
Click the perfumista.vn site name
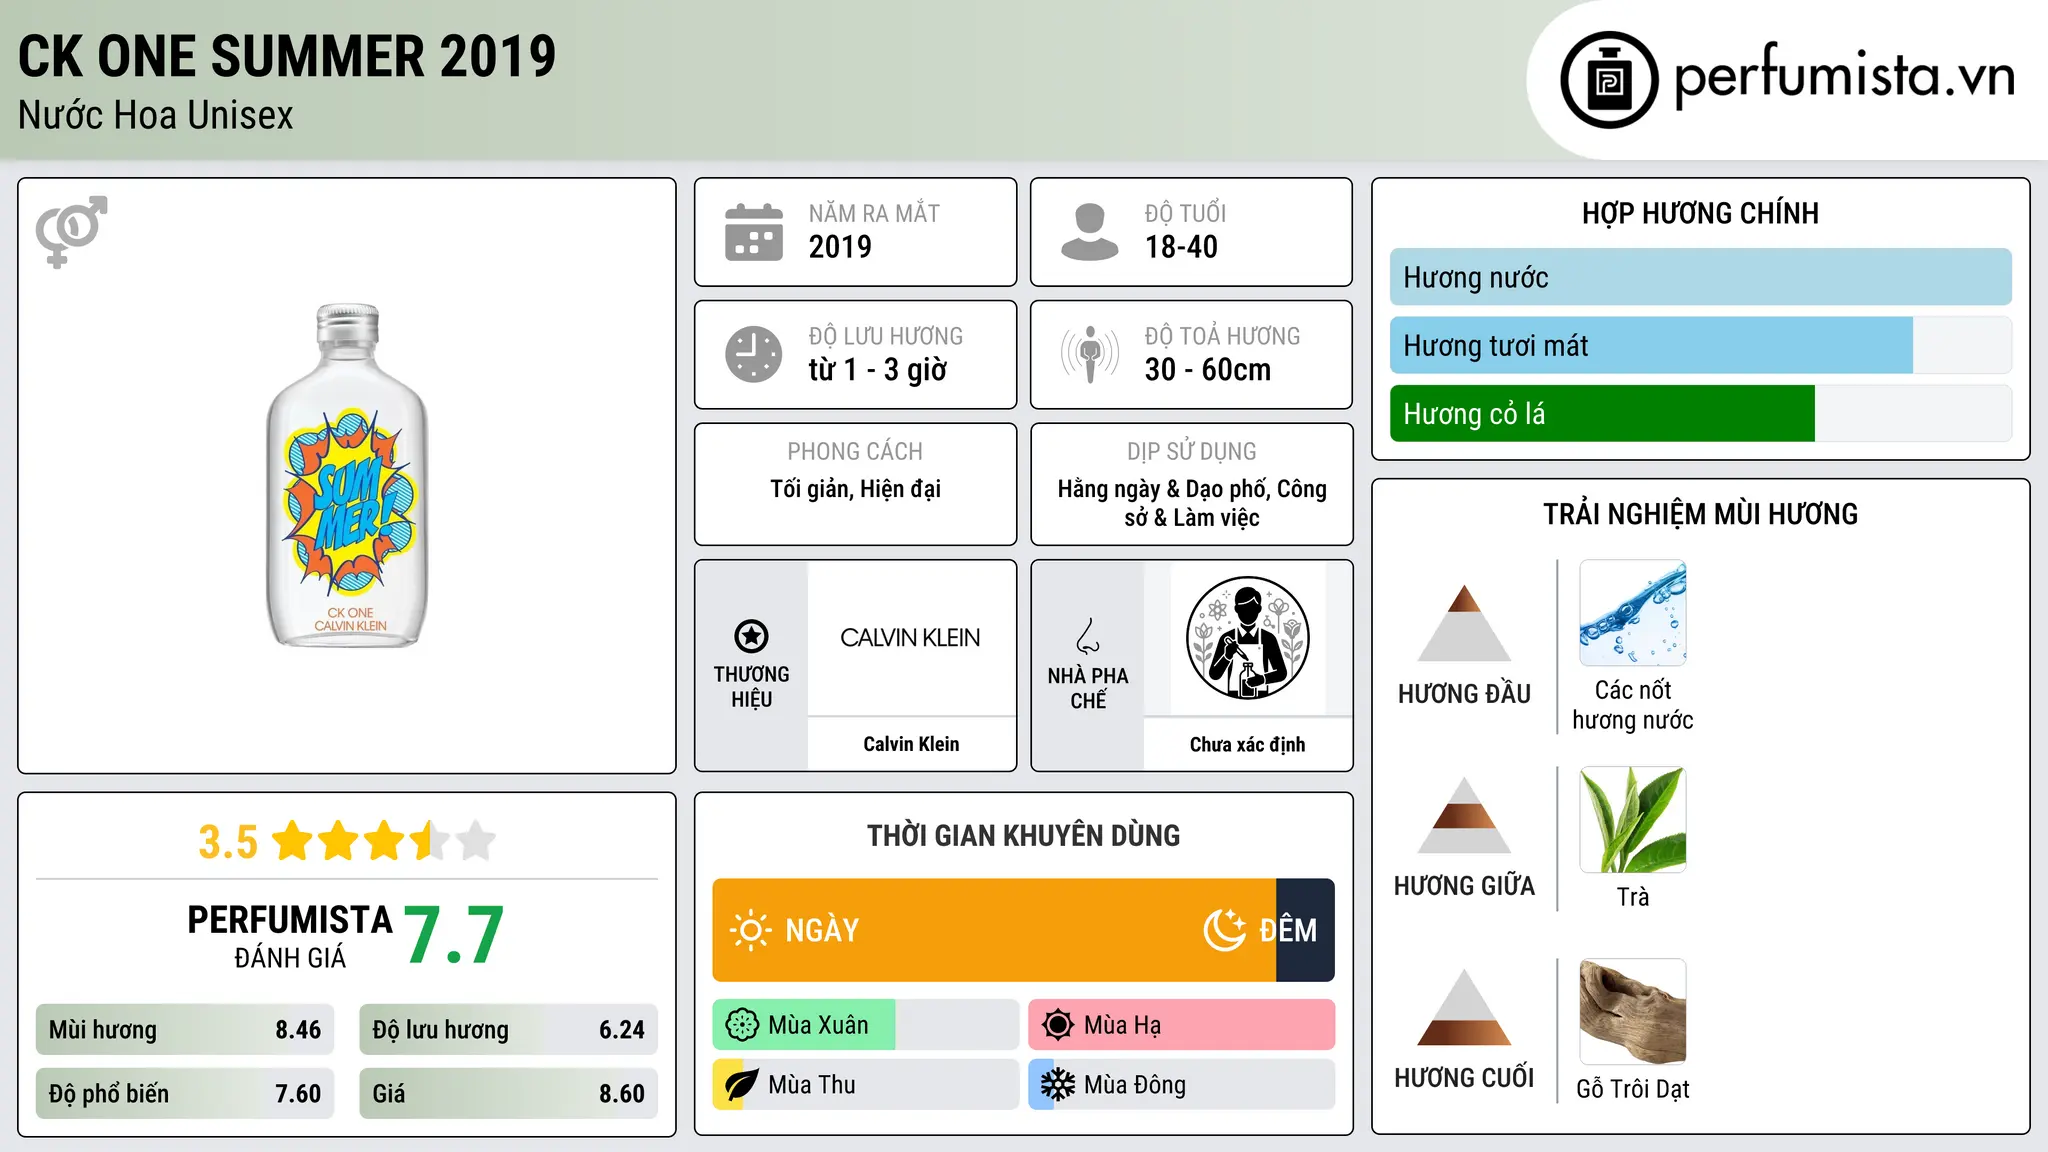(1844, 76)
